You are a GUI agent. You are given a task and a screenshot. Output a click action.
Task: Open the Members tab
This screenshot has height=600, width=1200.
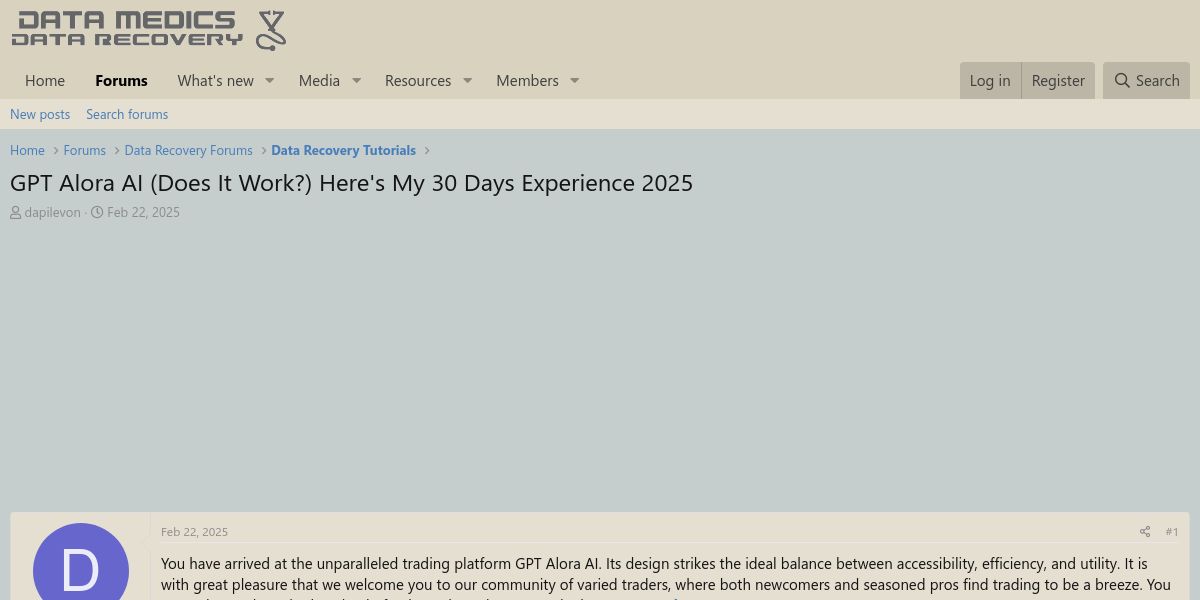coord(527,81)
